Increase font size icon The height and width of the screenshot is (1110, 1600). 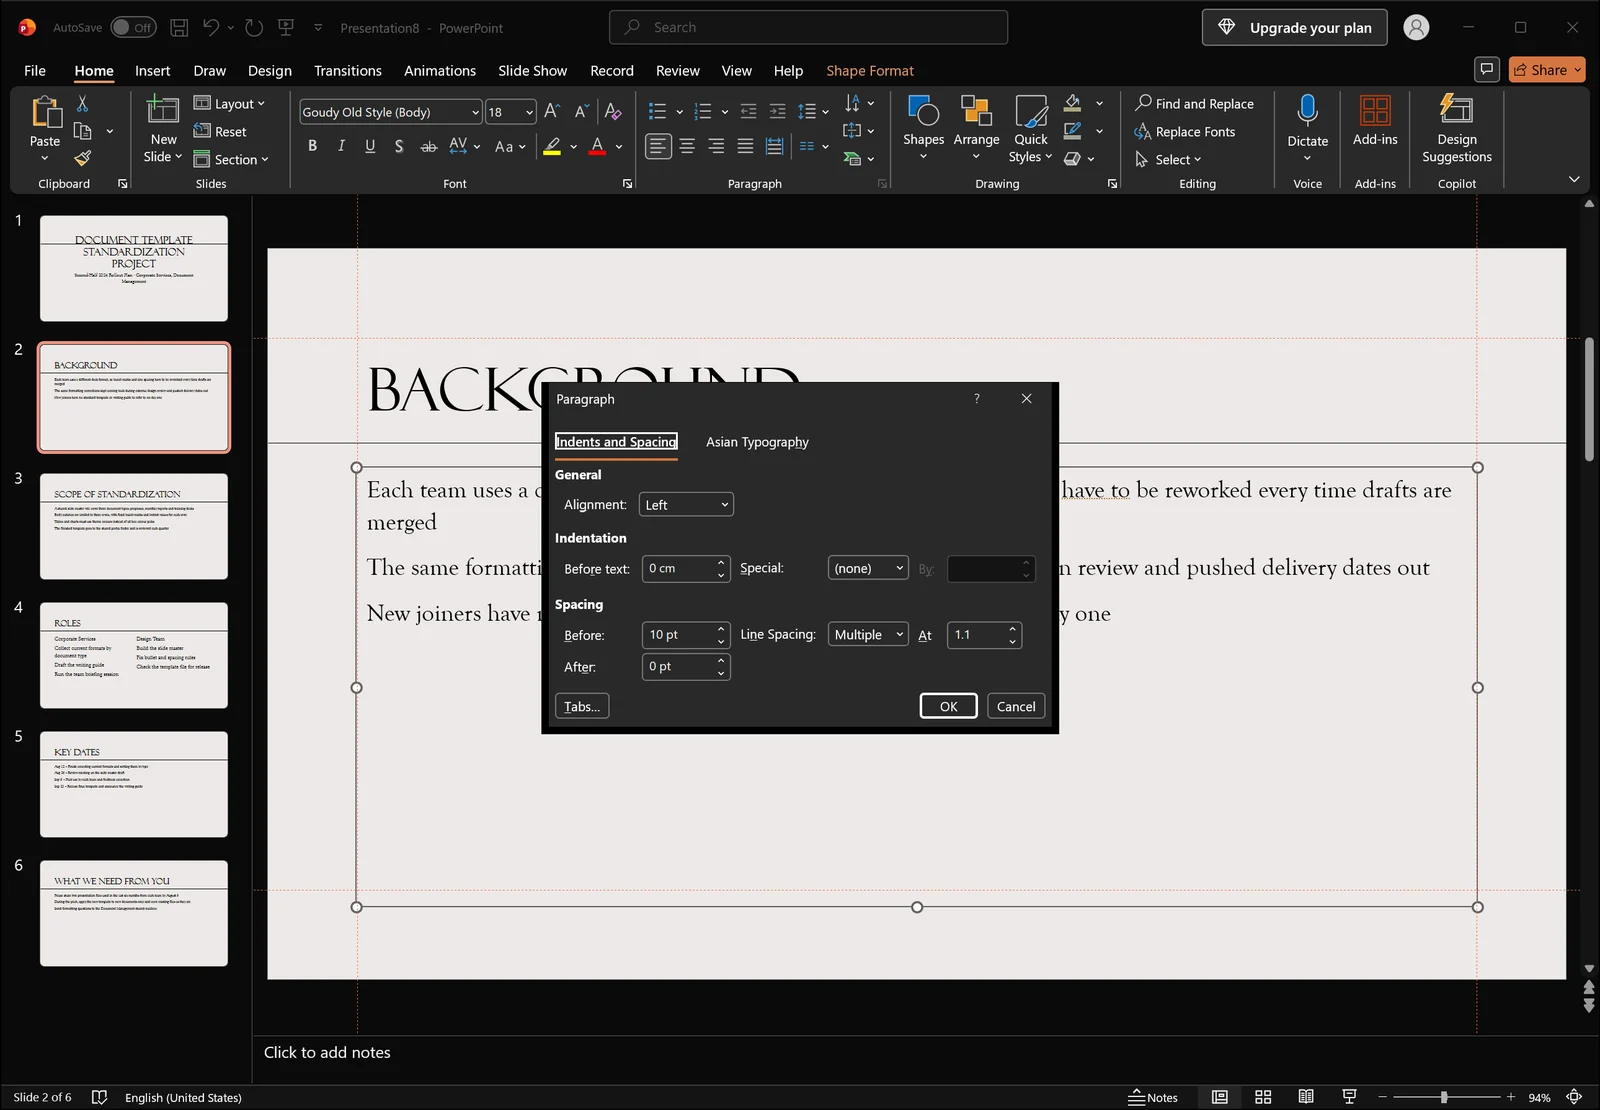pyautogui.click(x=552, y=111)
